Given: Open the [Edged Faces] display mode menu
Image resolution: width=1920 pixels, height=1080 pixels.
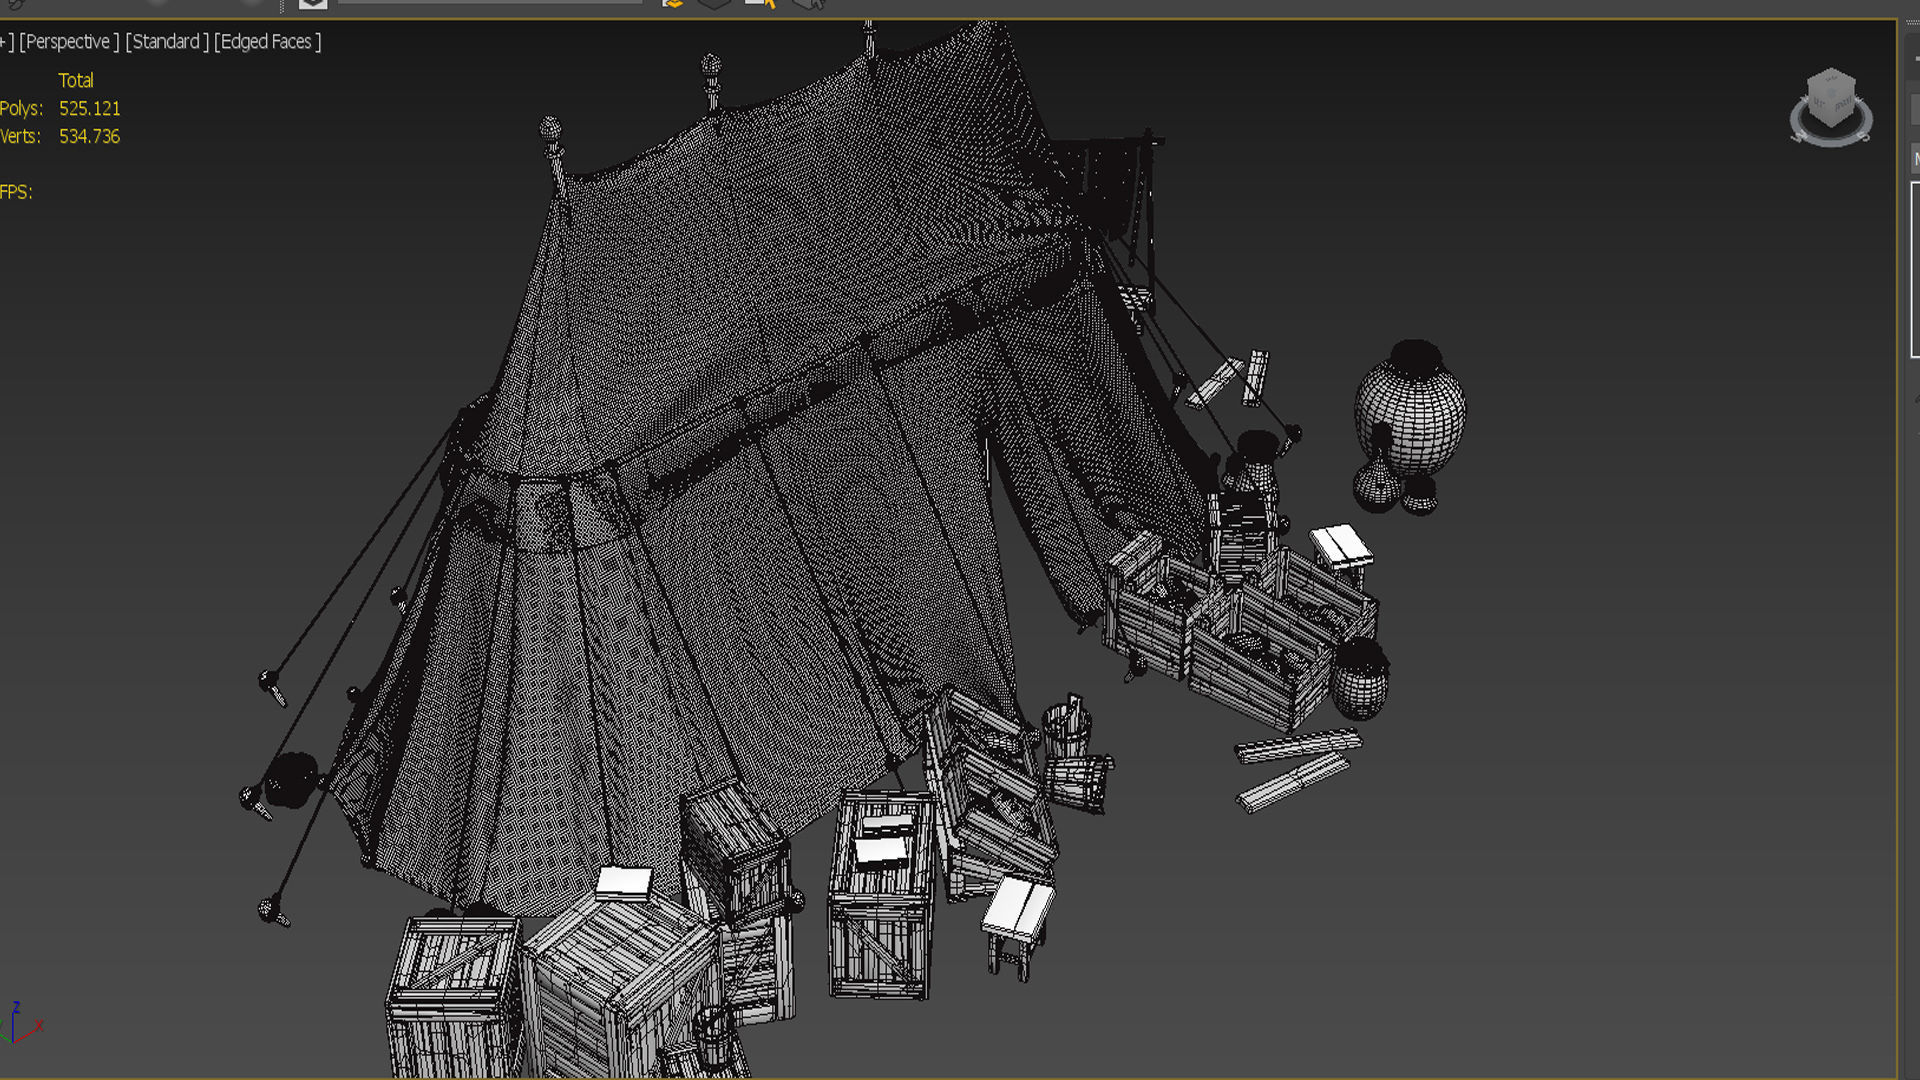Looking at the screenshot, I should tap(268, 42).
